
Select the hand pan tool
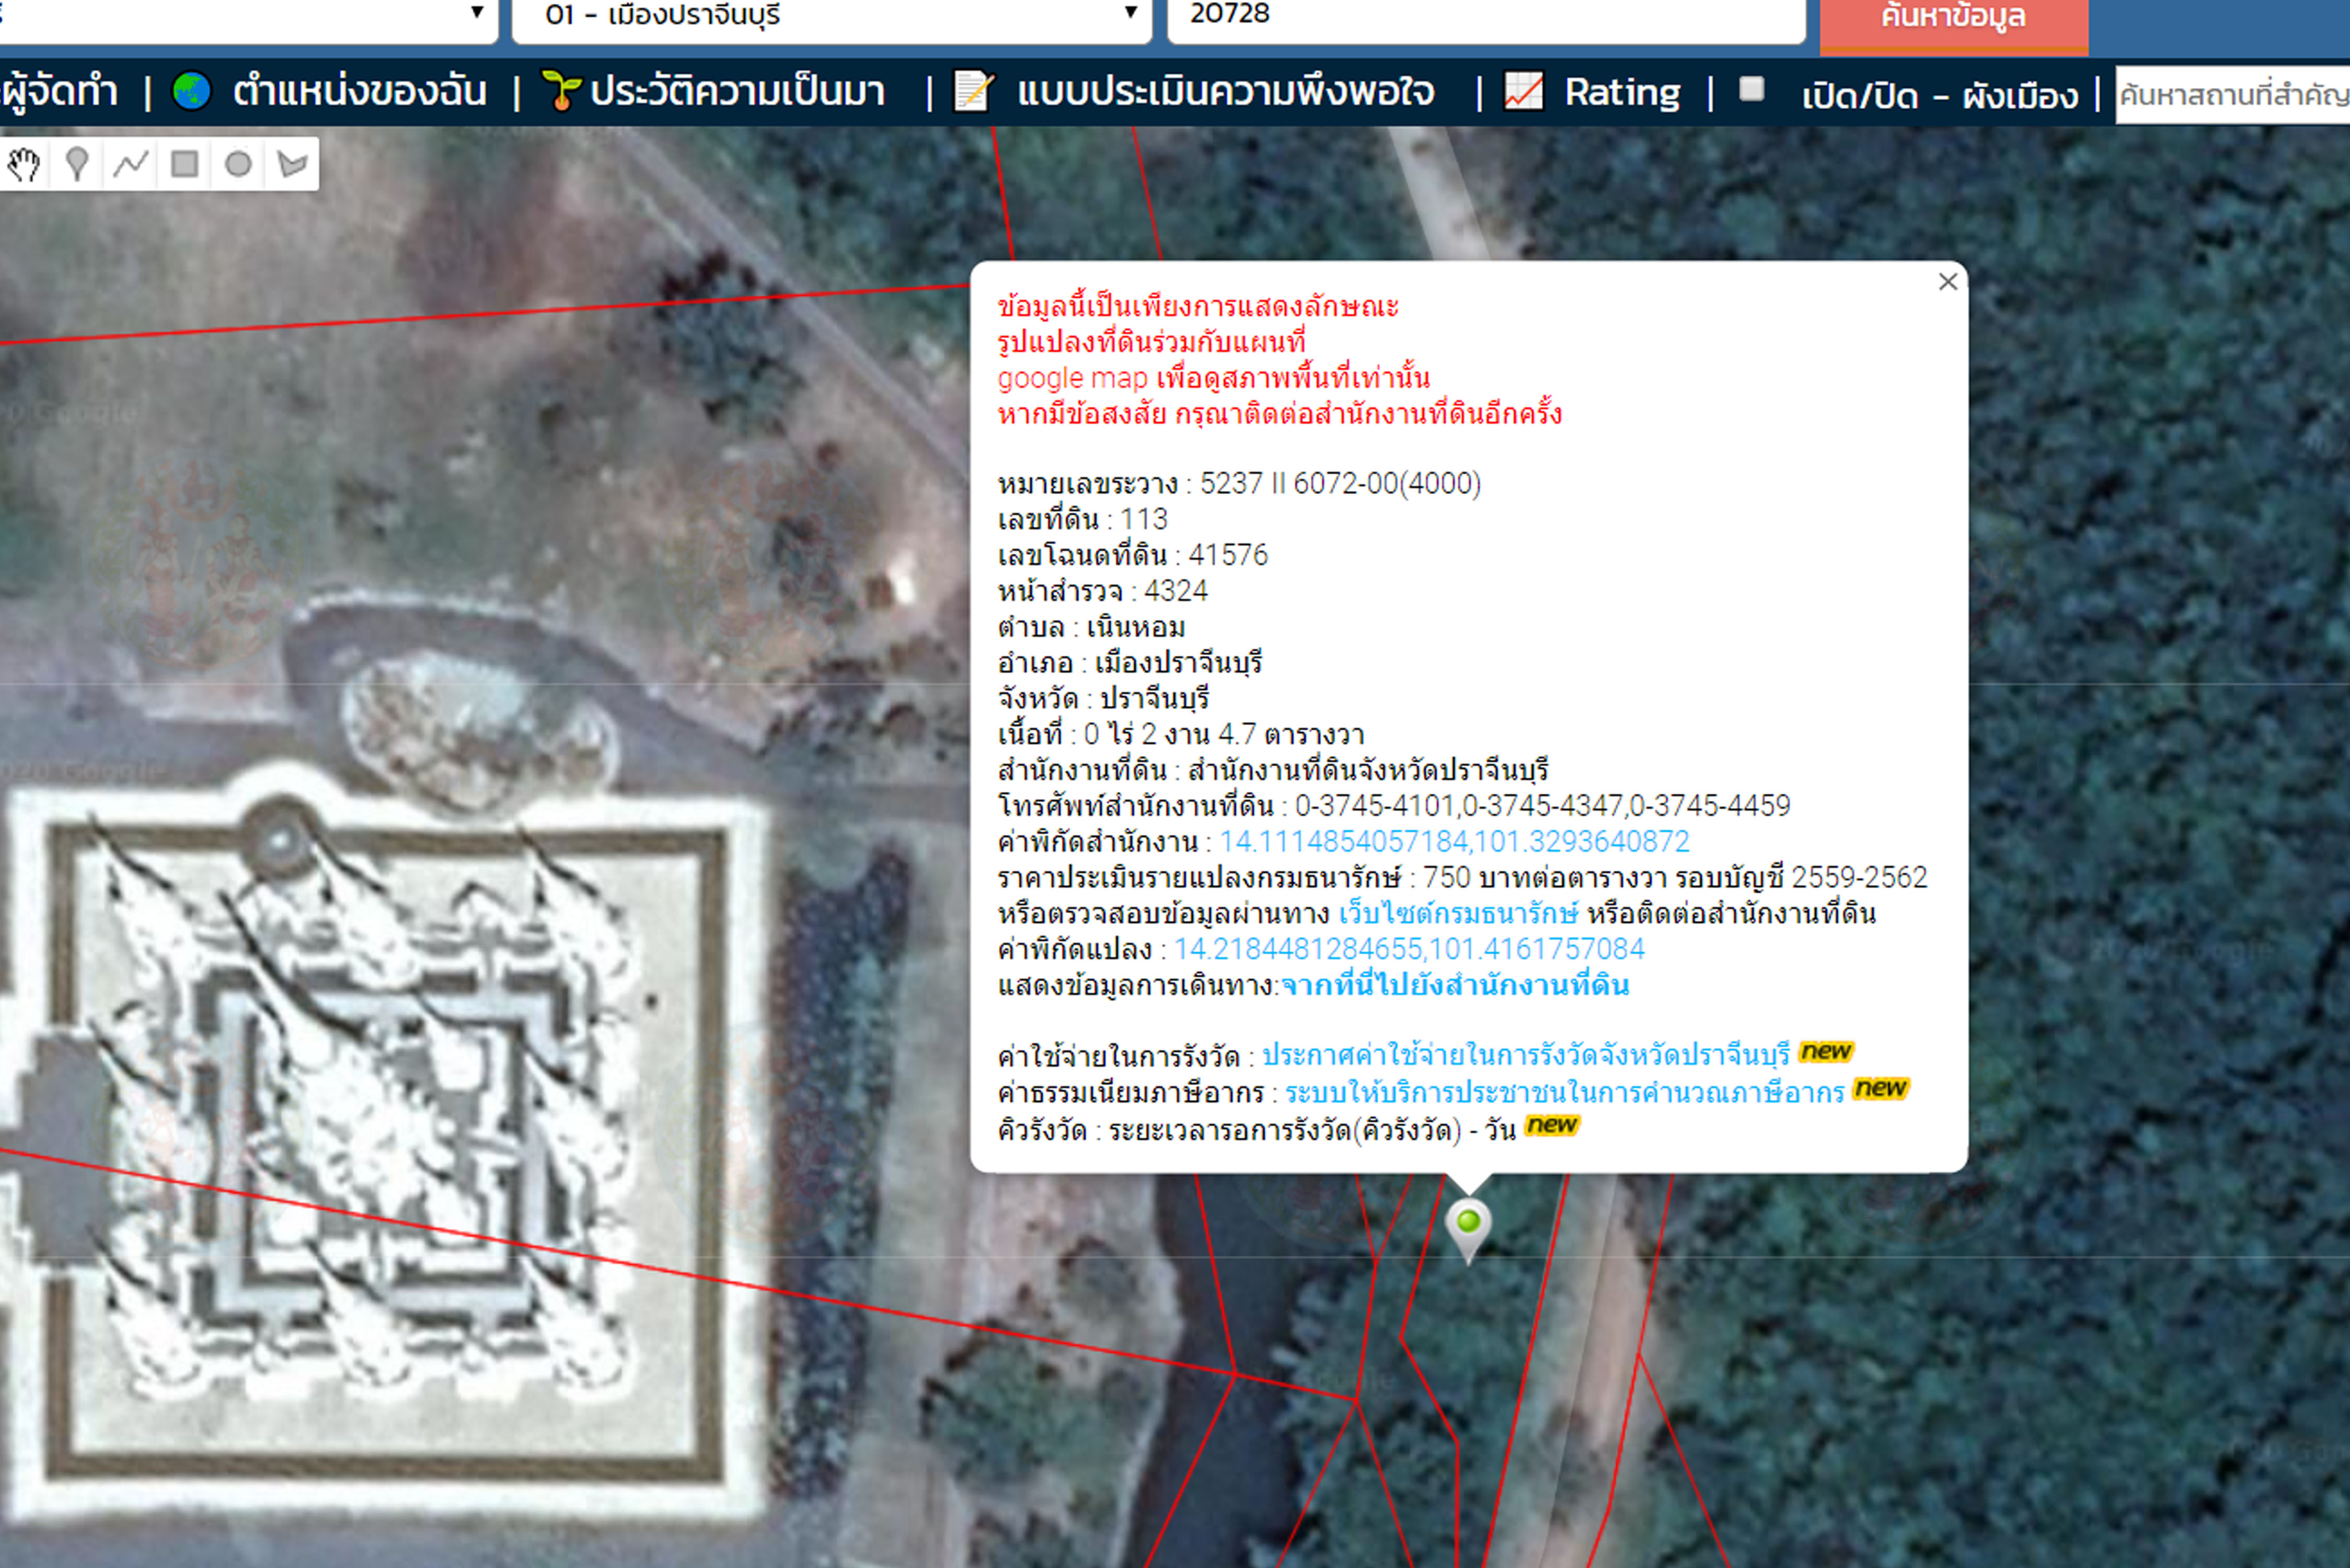[x=23, y=164]
